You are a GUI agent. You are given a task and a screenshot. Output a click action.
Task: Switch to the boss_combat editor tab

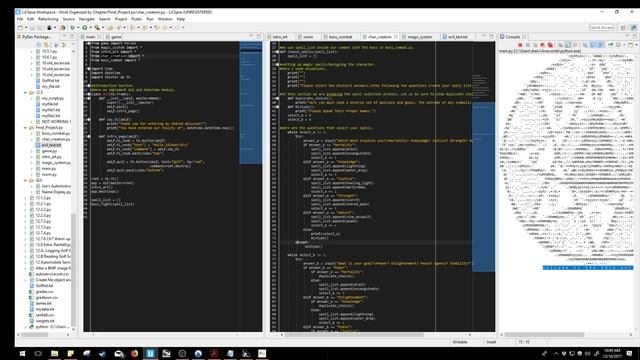click(x=340, y=37)
